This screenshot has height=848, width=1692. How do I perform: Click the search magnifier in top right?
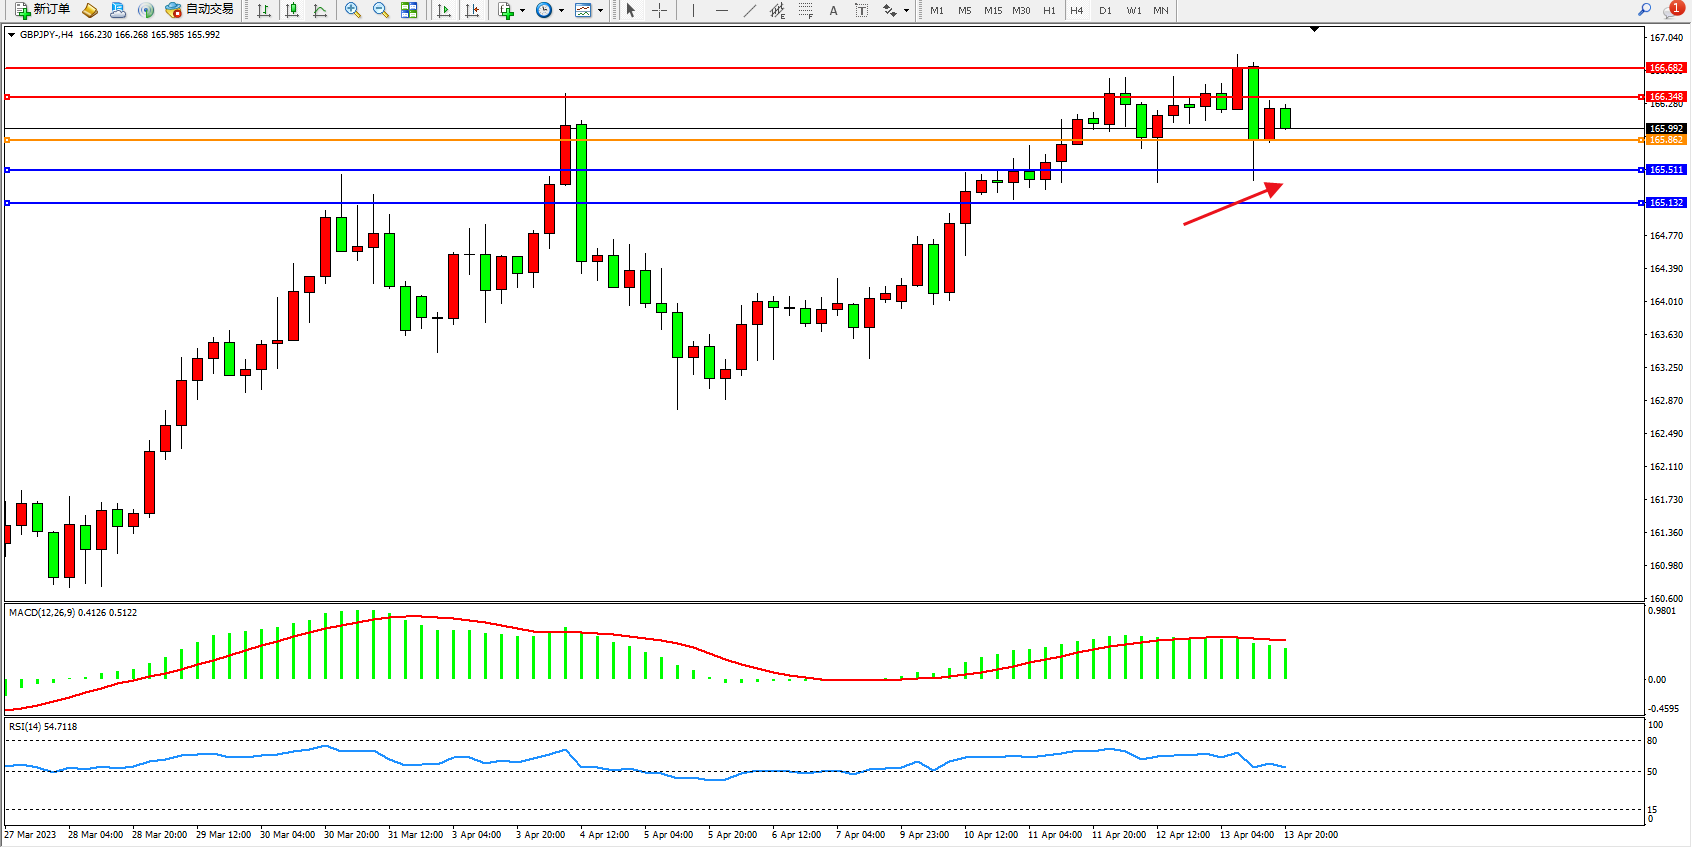(x=1644, y=10)
